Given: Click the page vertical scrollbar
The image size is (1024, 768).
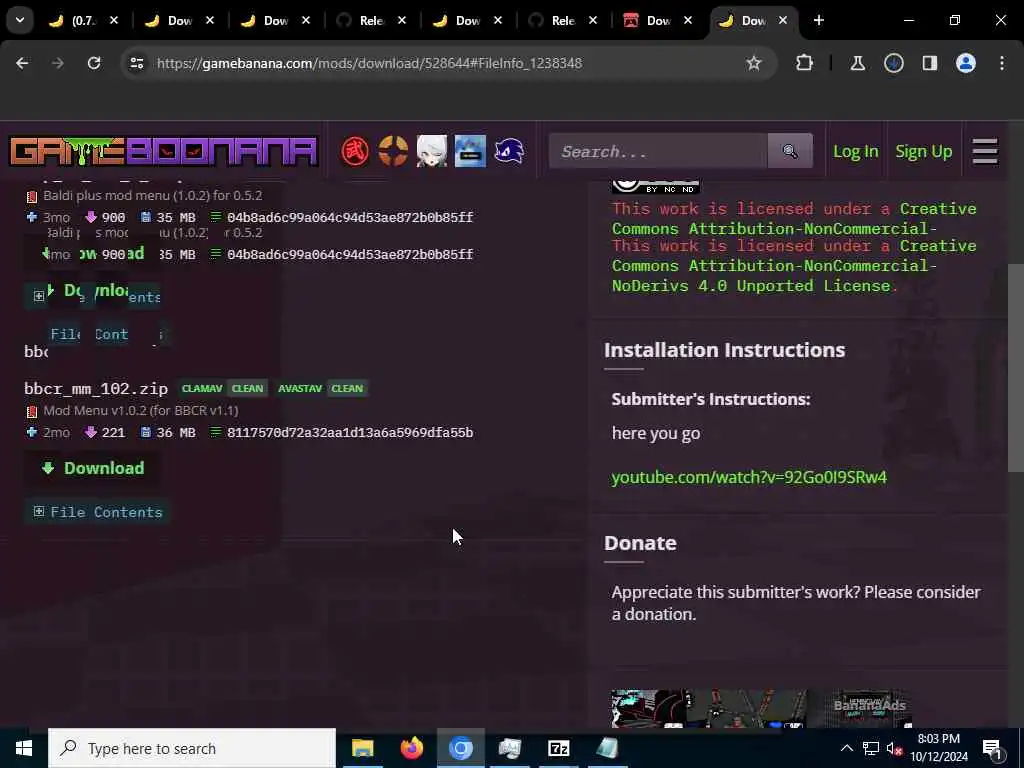Looking at the screenshot, I should point(1015,367).
